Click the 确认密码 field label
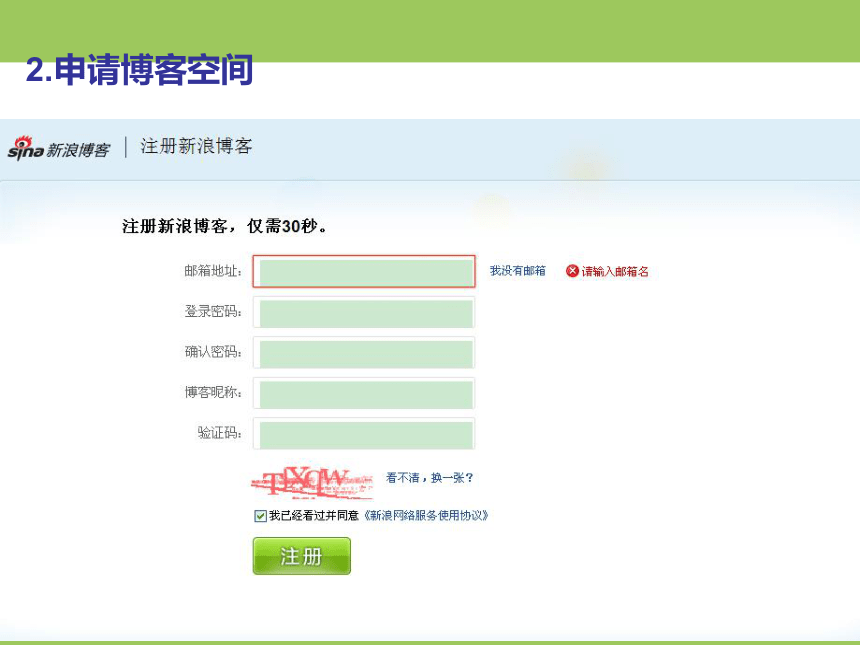The height and width of the screenshot is (645, 860). tap(213, 352)
